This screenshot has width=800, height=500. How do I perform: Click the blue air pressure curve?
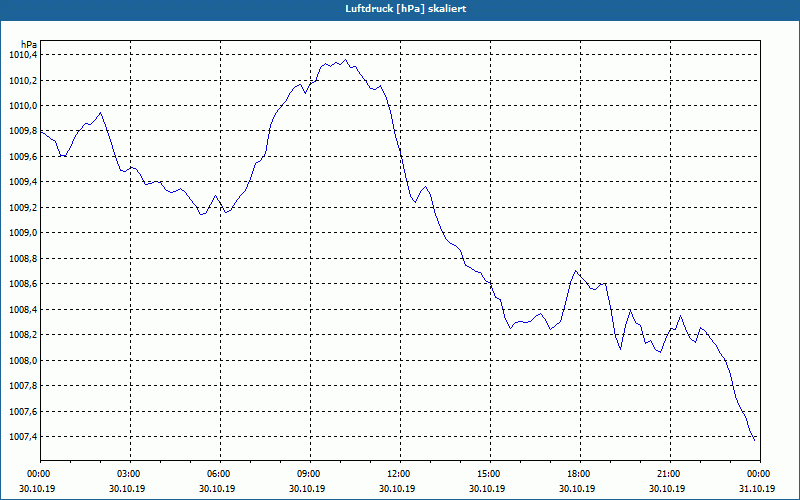pos(401,152)
